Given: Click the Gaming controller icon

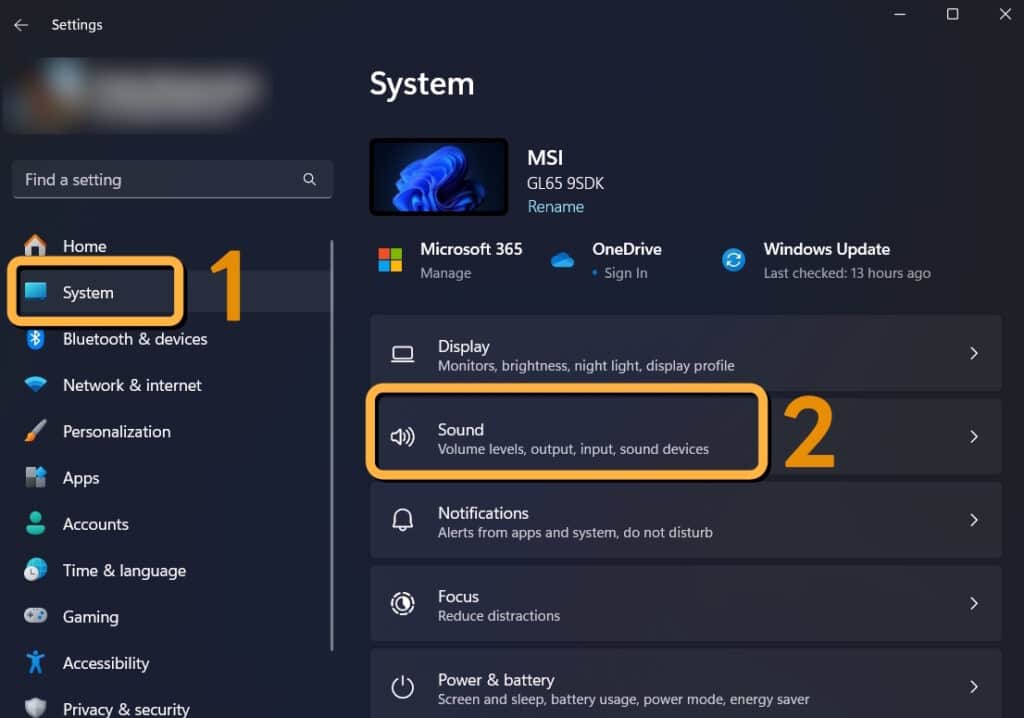Looking at the screenshot, I should [x=35, y=615].
